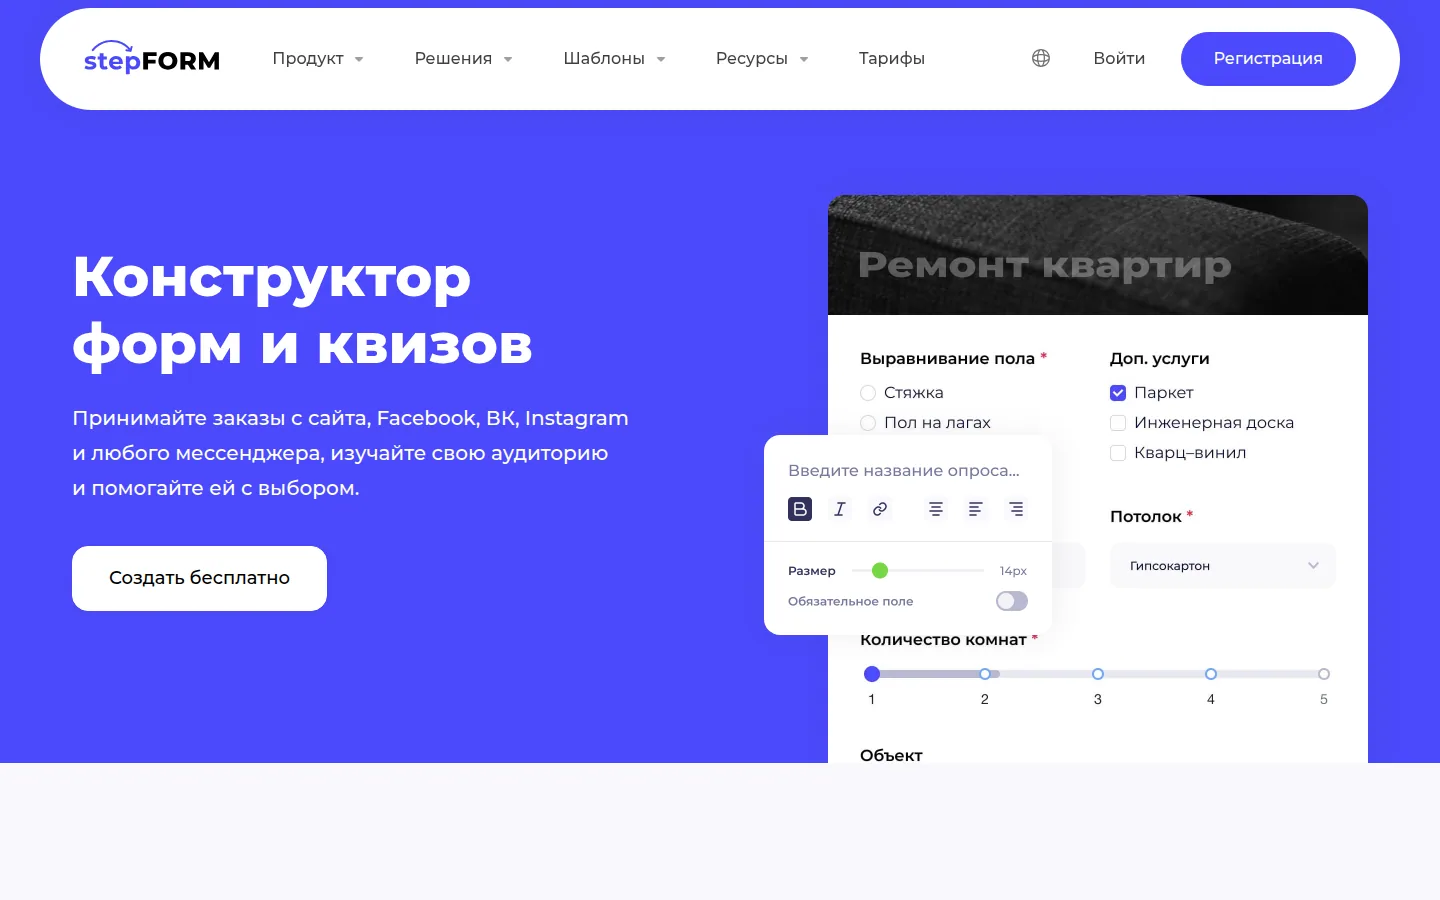Open the Тарифы page
The height and width of the screenshot is (900, 1440).
click(x=892, y=58)
